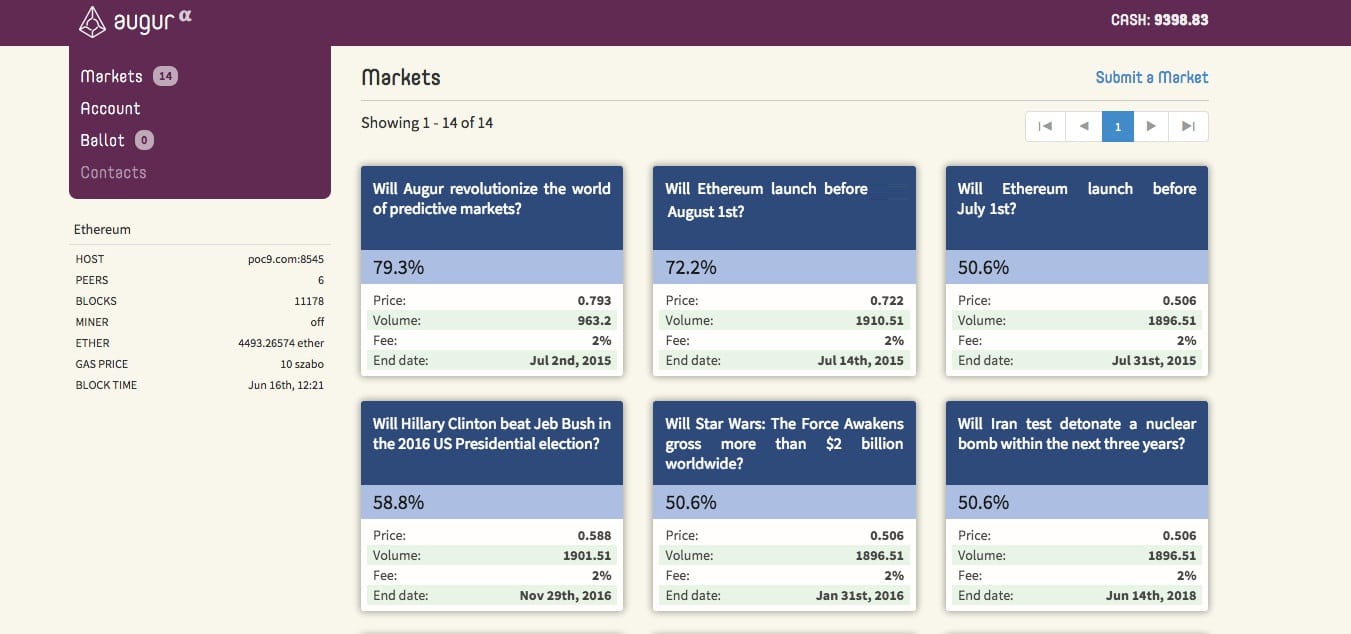Open Ethereum launch before July 1st market

(1076, 199)
